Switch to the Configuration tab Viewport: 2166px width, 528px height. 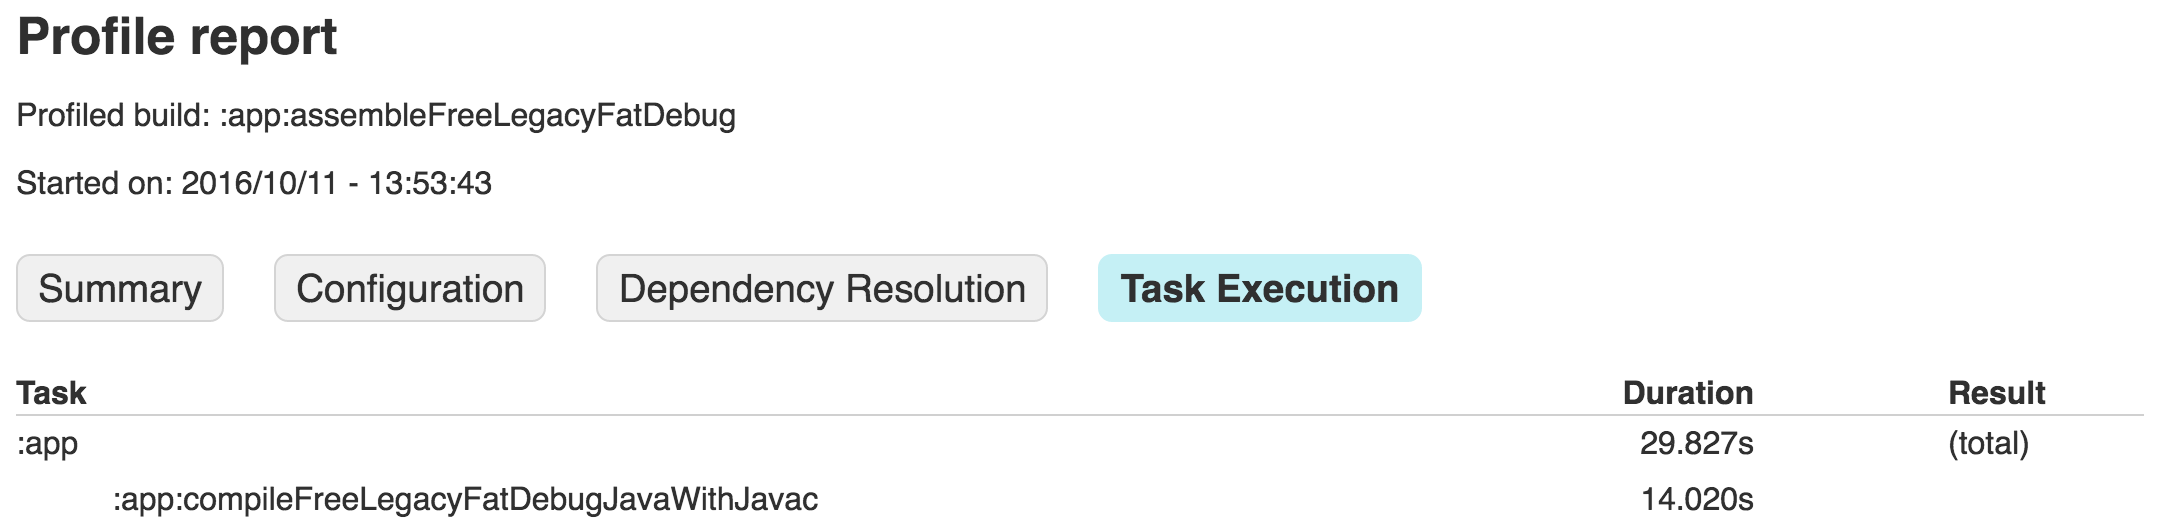tap(410, 289)
